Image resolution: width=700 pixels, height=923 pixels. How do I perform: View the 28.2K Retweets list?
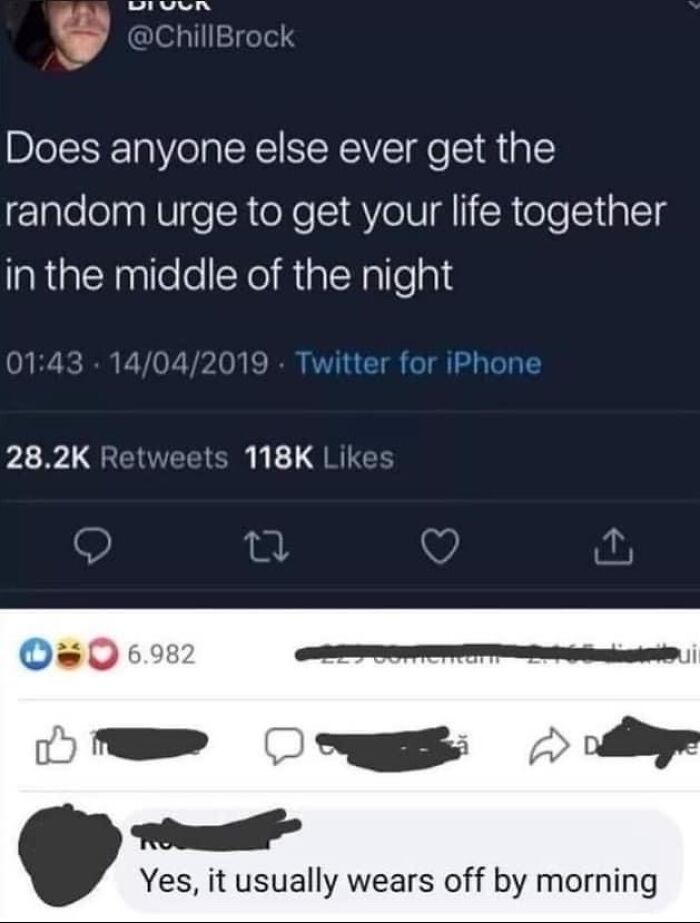pyautogui.click(x=117, y=458)
